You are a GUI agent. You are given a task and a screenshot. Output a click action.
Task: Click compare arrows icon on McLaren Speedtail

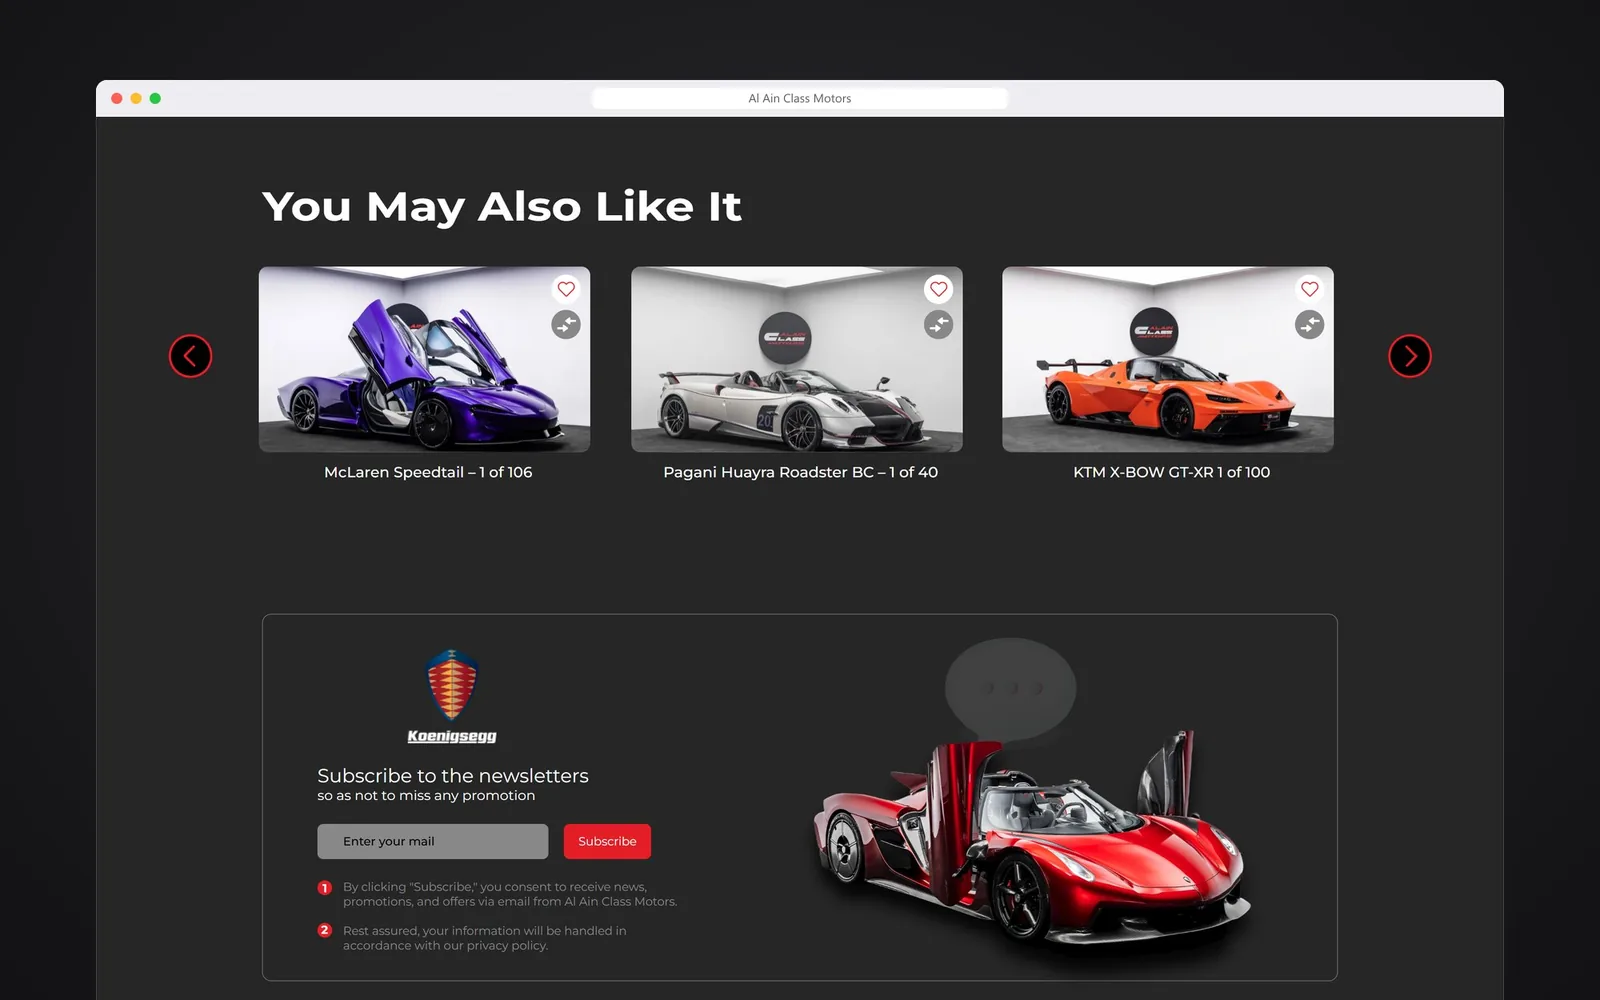pyautogui.click(x=566, y=325)
